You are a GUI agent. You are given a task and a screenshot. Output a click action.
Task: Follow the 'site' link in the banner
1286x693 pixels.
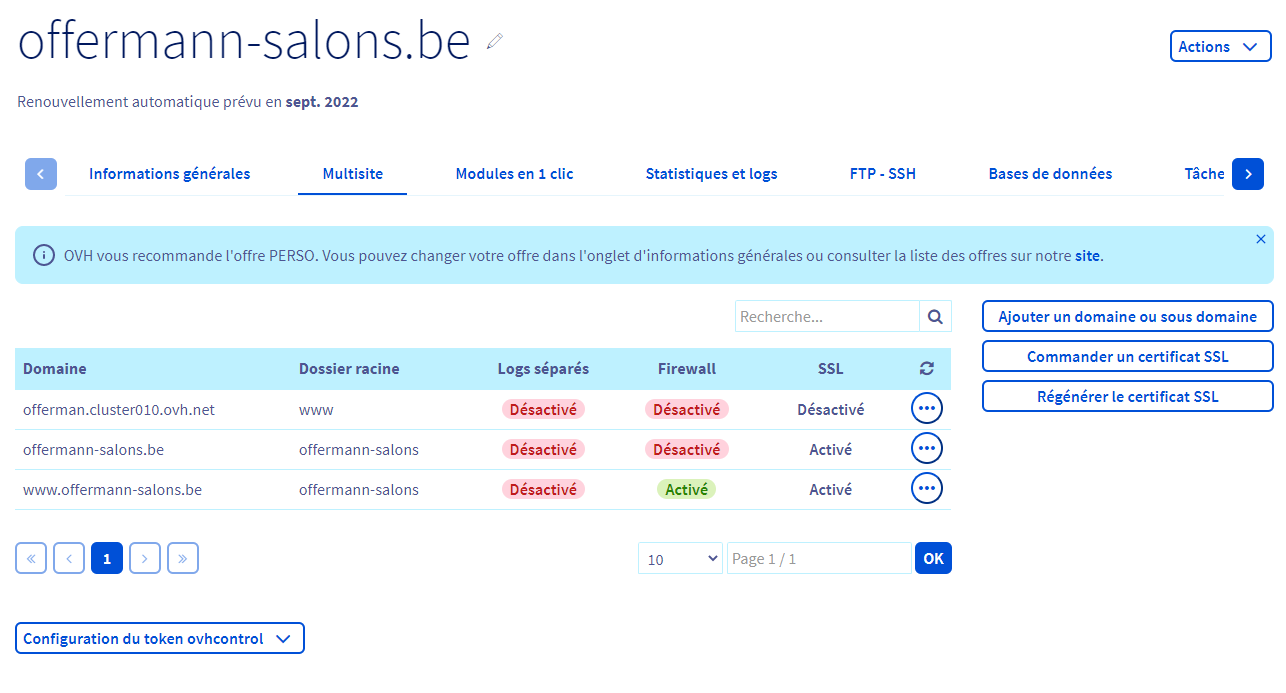pyautogui.click(x=1087, y=256)
